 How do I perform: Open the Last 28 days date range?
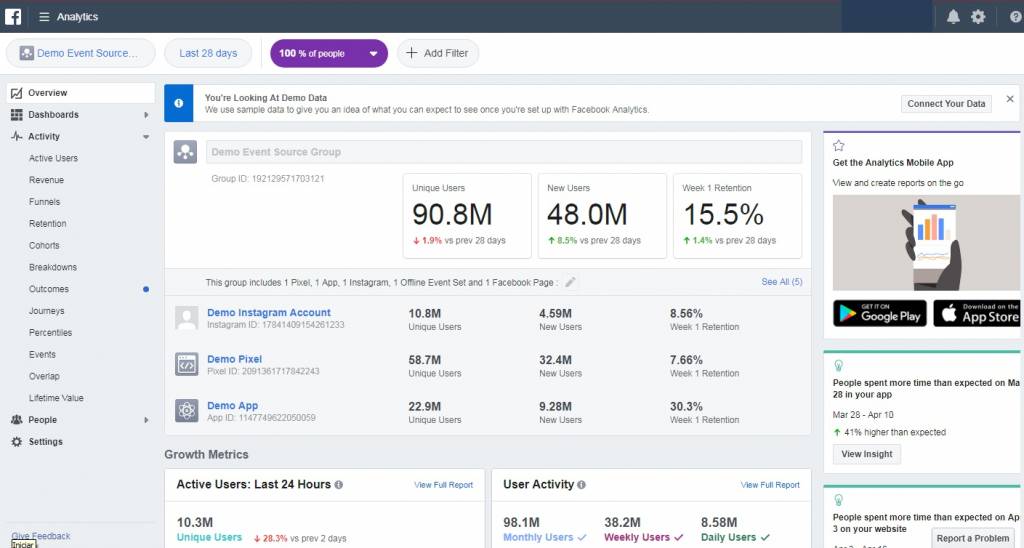tap(208, 53)
